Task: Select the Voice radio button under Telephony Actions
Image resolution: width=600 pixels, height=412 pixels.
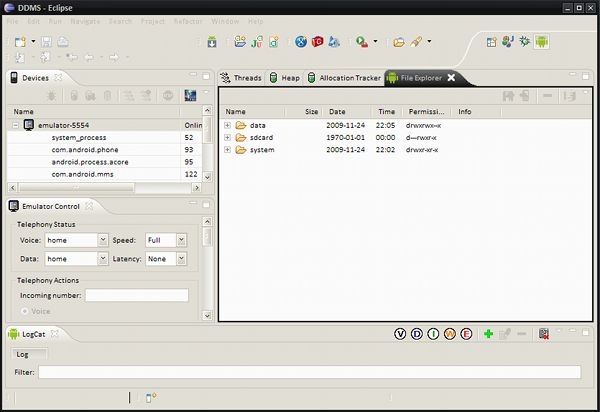Action: click(x=25, y=311)
